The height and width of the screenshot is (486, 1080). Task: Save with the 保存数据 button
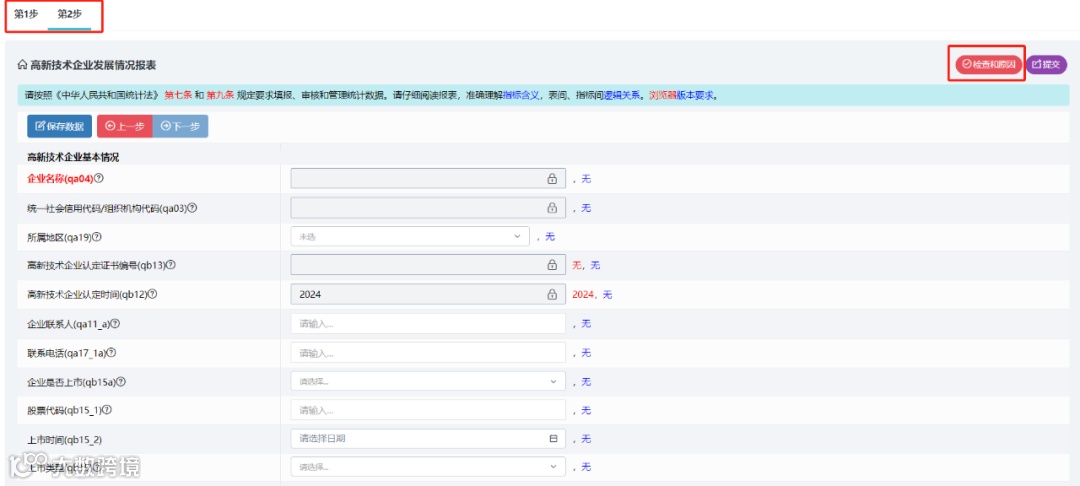click(59, 127)
